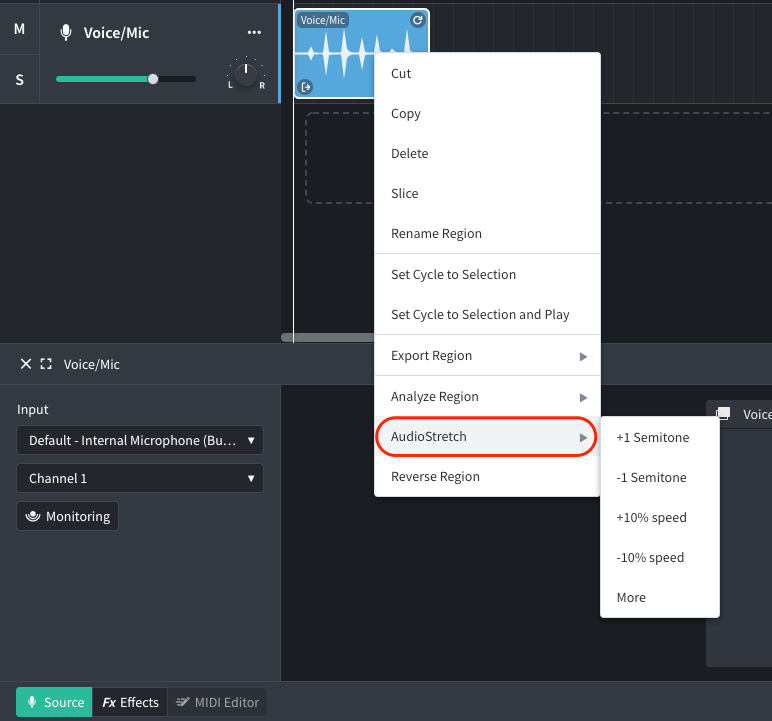Click the fade handle icon on region's lower-left

click(306, 87)
